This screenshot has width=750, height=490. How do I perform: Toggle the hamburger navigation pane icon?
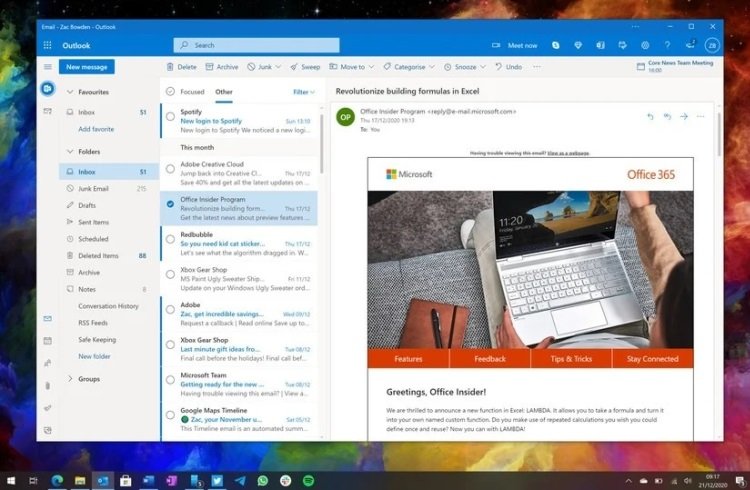48,67
